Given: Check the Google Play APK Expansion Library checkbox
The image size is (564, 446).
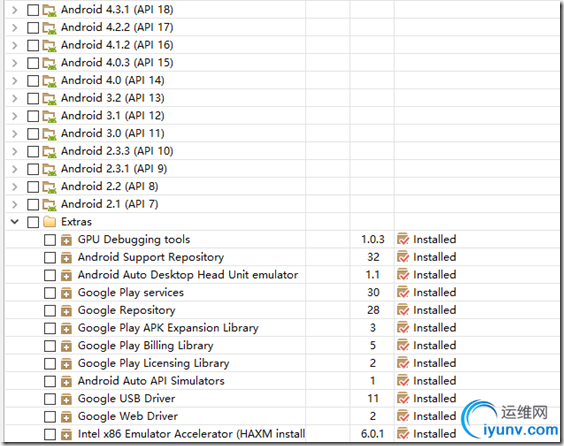Looking at the screenshot, I should 50,328.
